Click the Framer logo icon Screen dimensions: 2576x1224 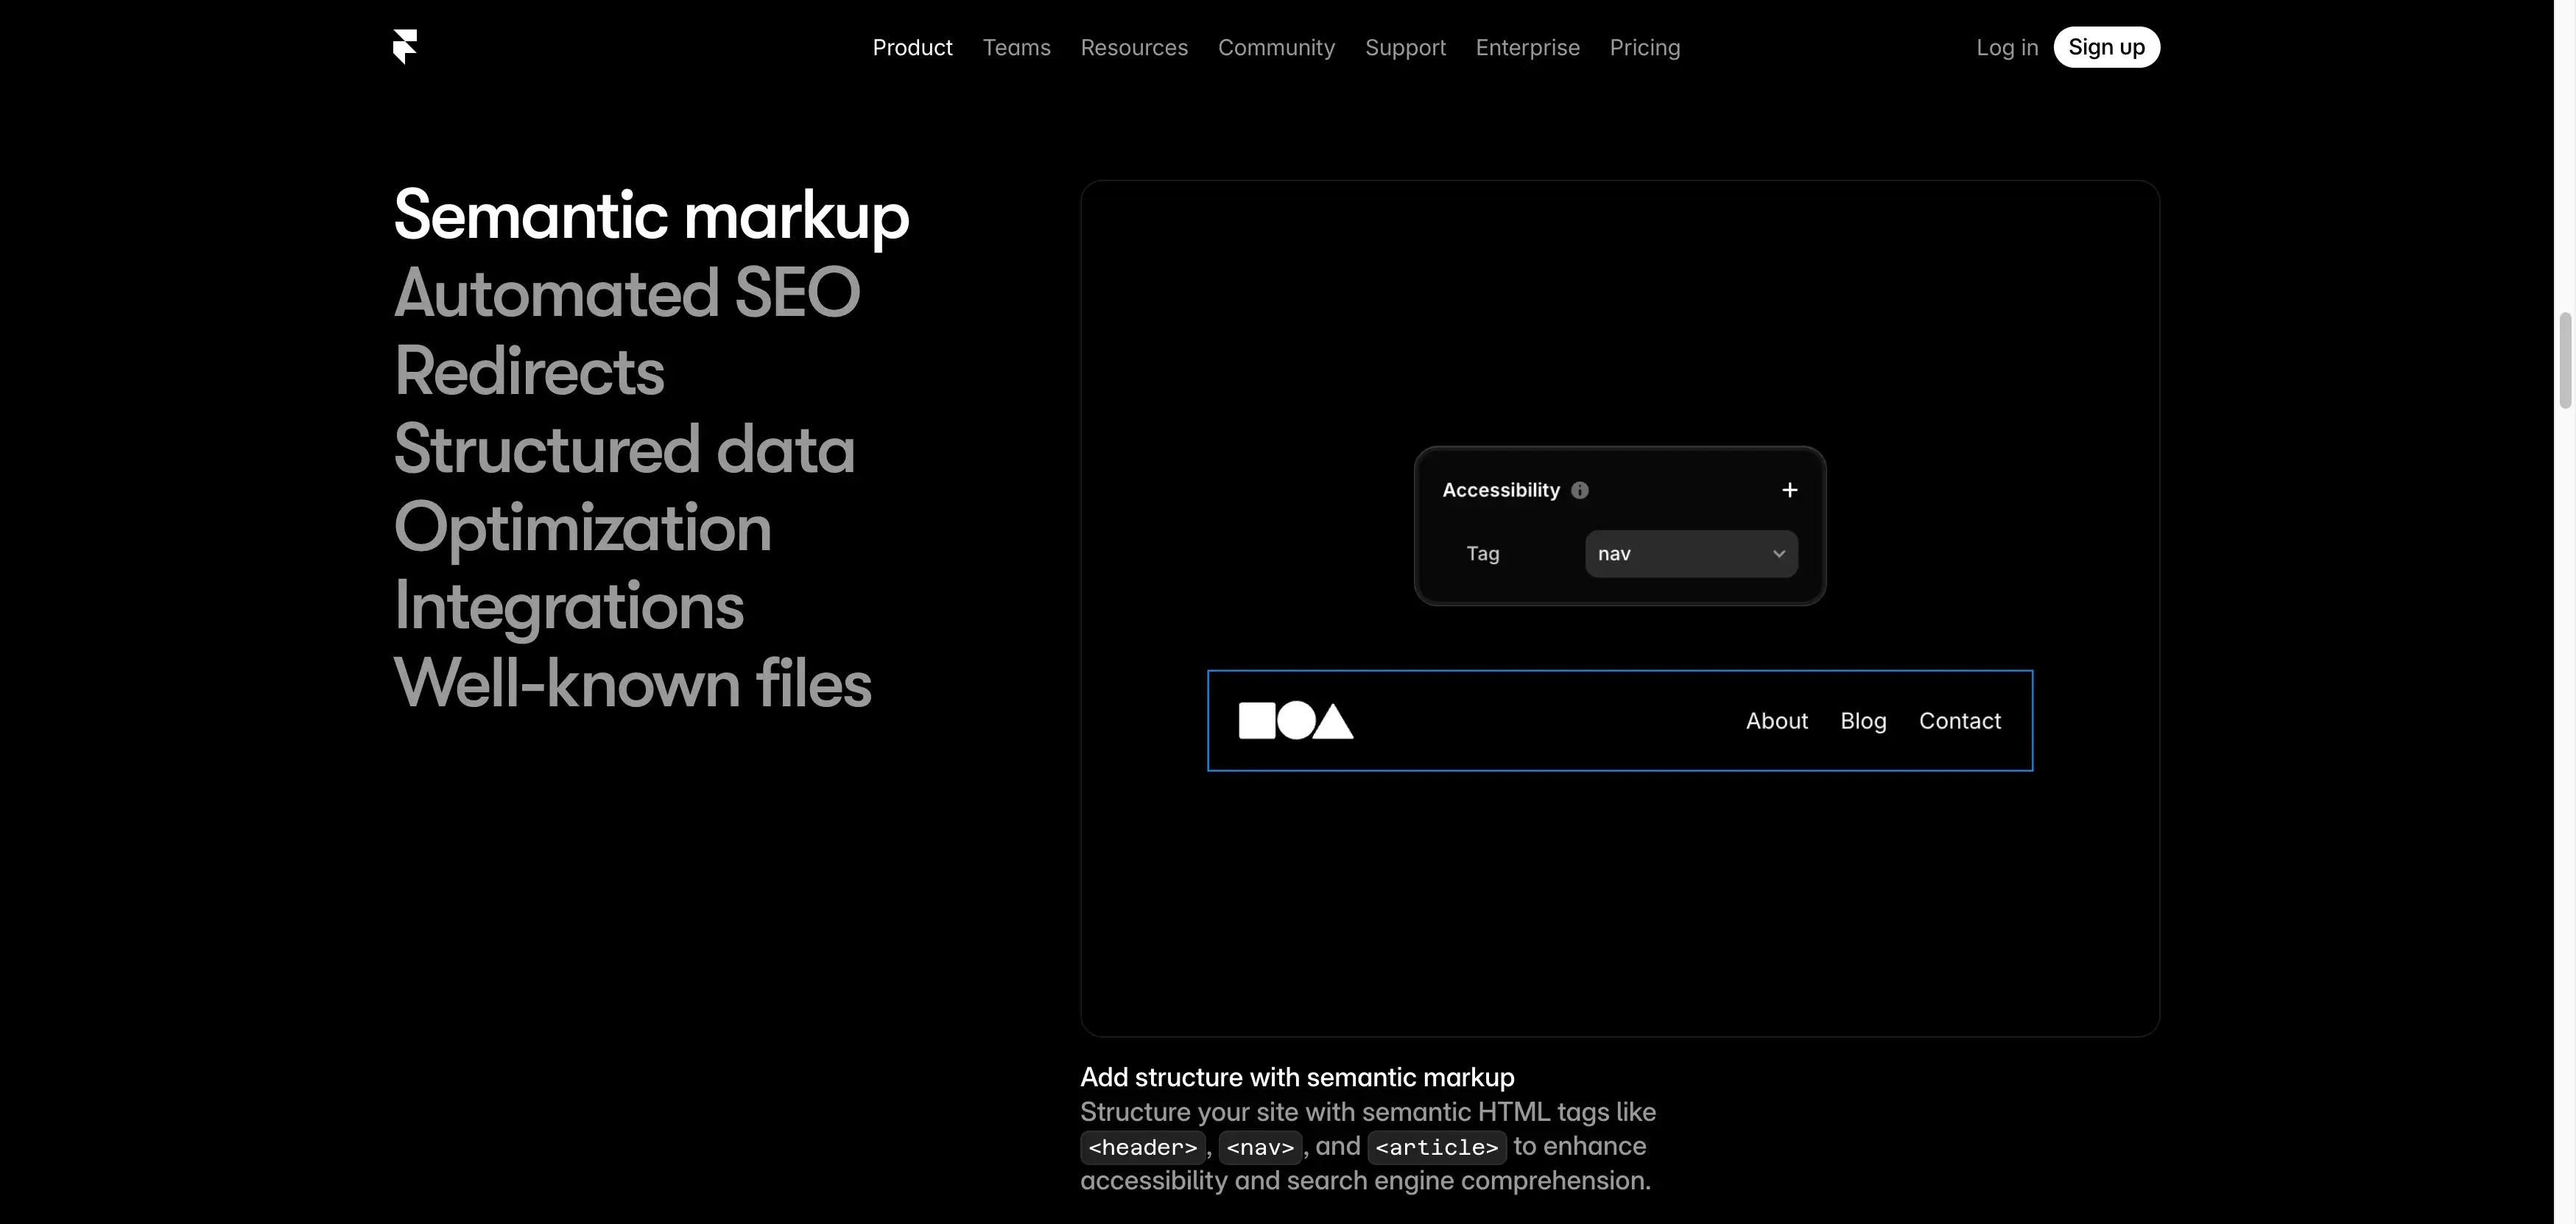405,47
